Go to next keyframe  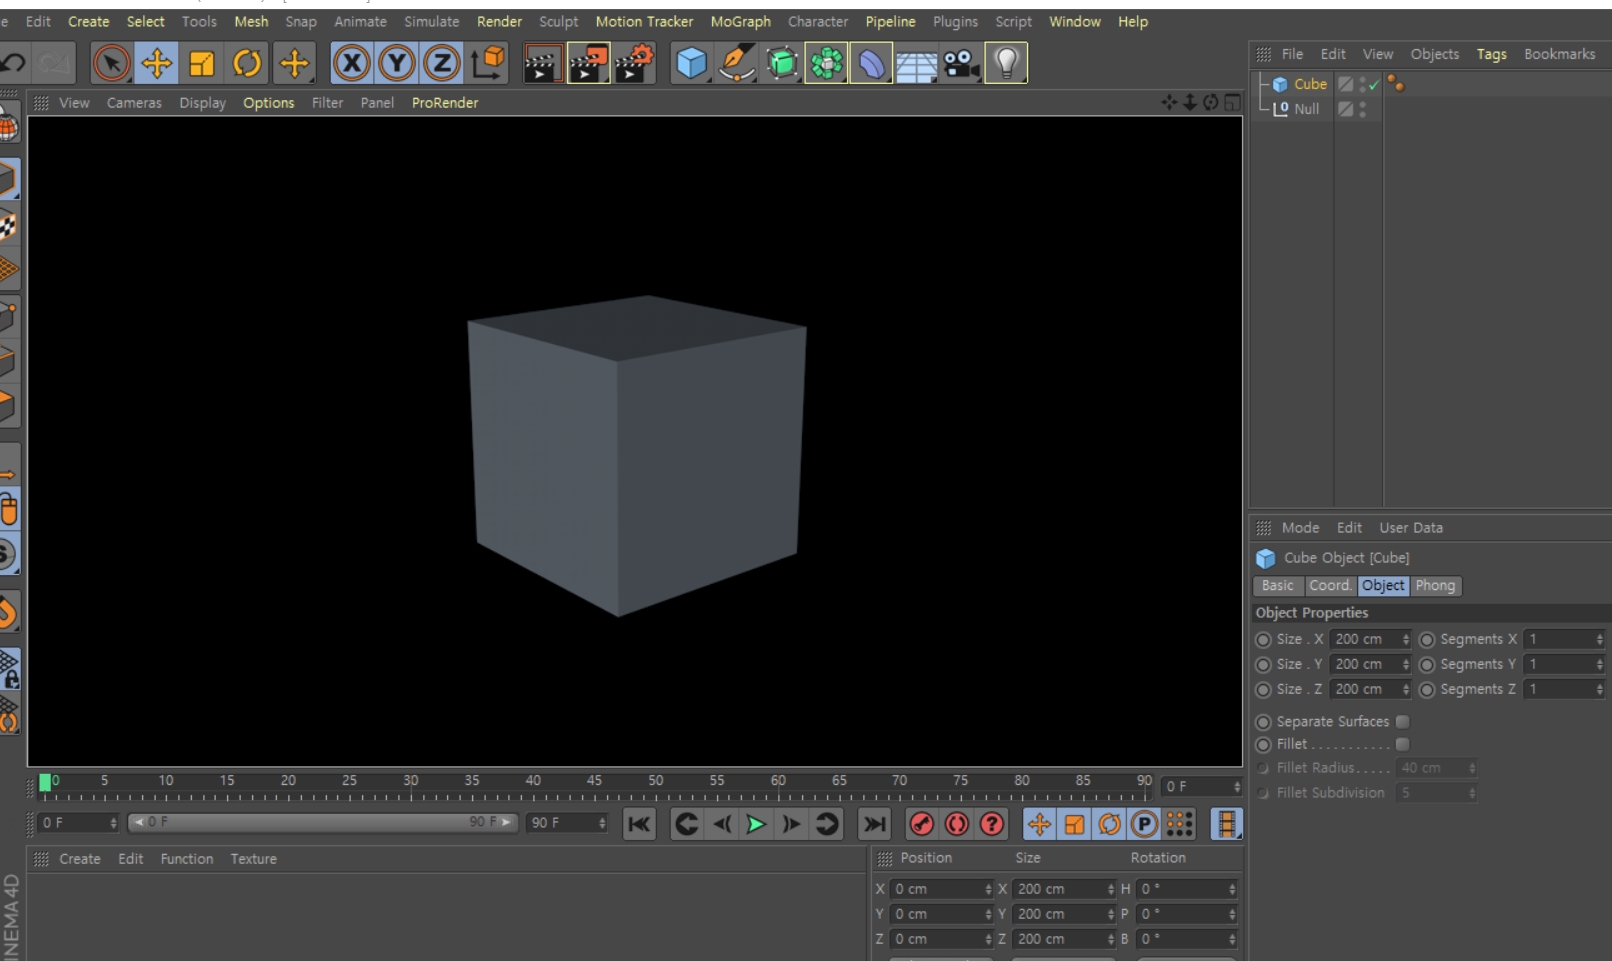point(827,824)
